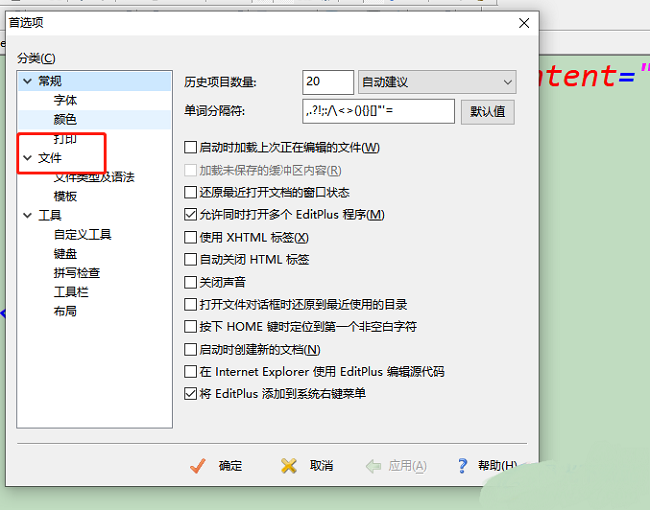Viewport: 650px width, 510px height.
Task: Confirm with the 确定 button
Action: click(216, 466)
